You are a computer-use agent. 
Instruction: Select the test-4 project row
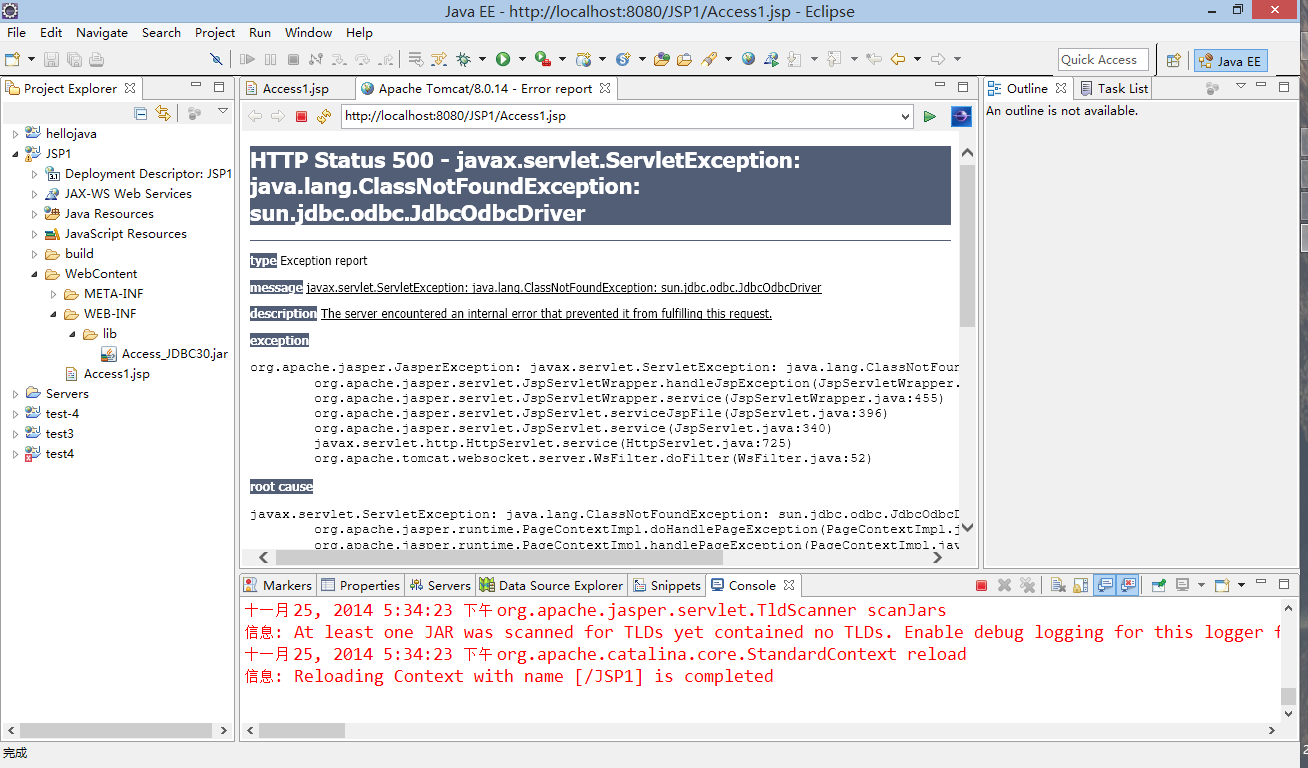[x=52, y=413]
